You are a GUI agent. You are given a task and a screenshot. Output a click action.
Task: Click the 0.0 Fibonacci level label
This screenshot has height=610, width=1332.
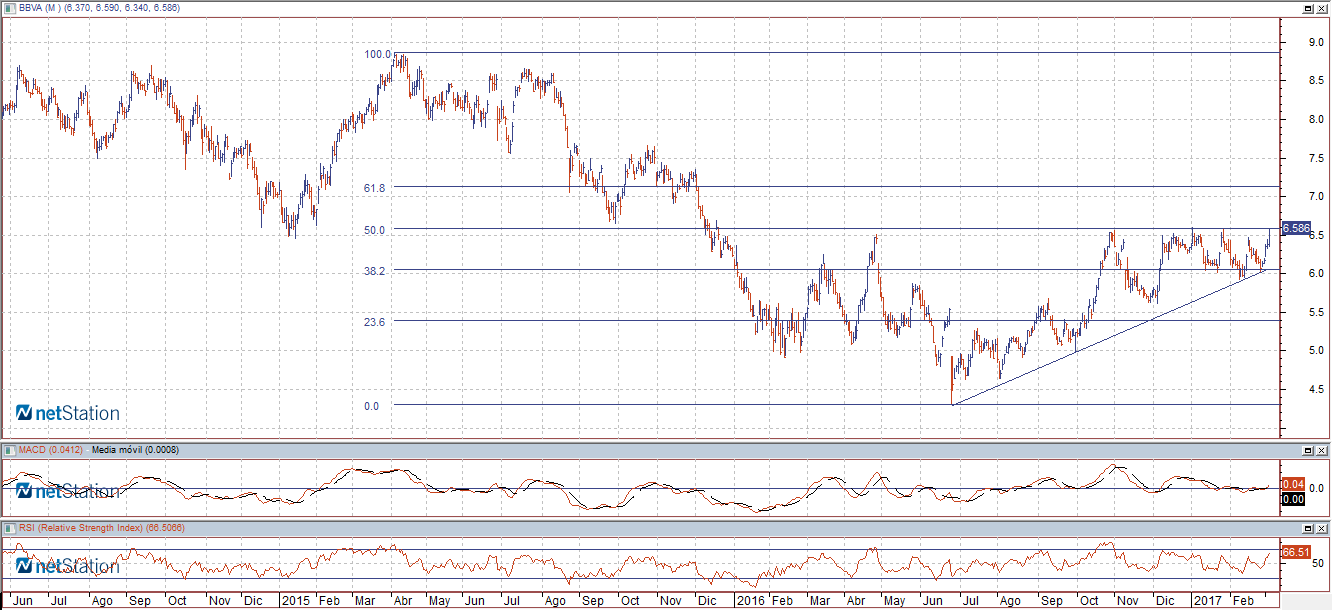tap(371, 405)
